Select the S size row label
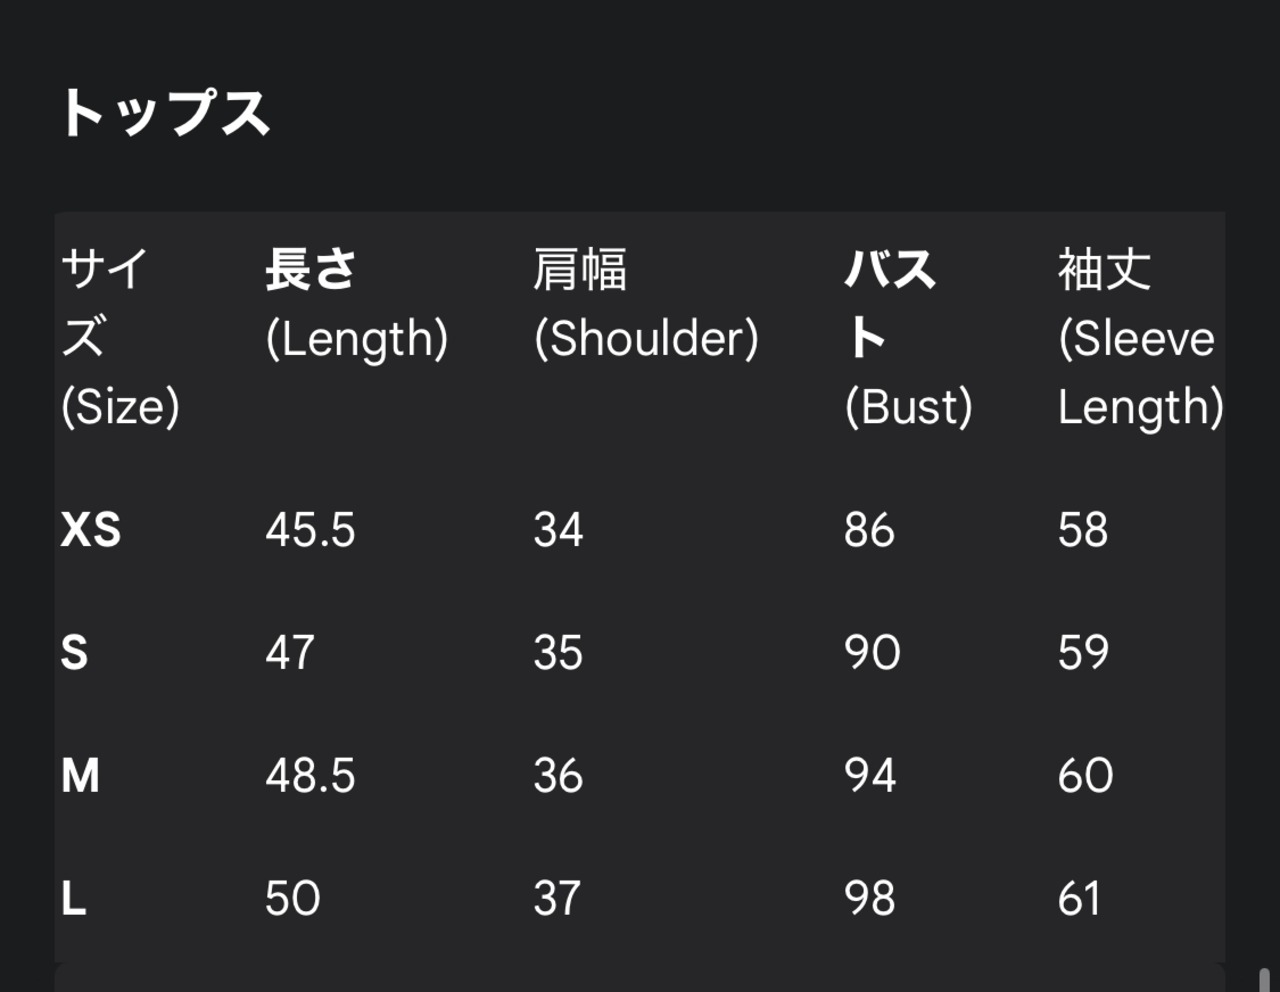The height and width of the screenshot is (992, 1280). [x=75, y=653]
